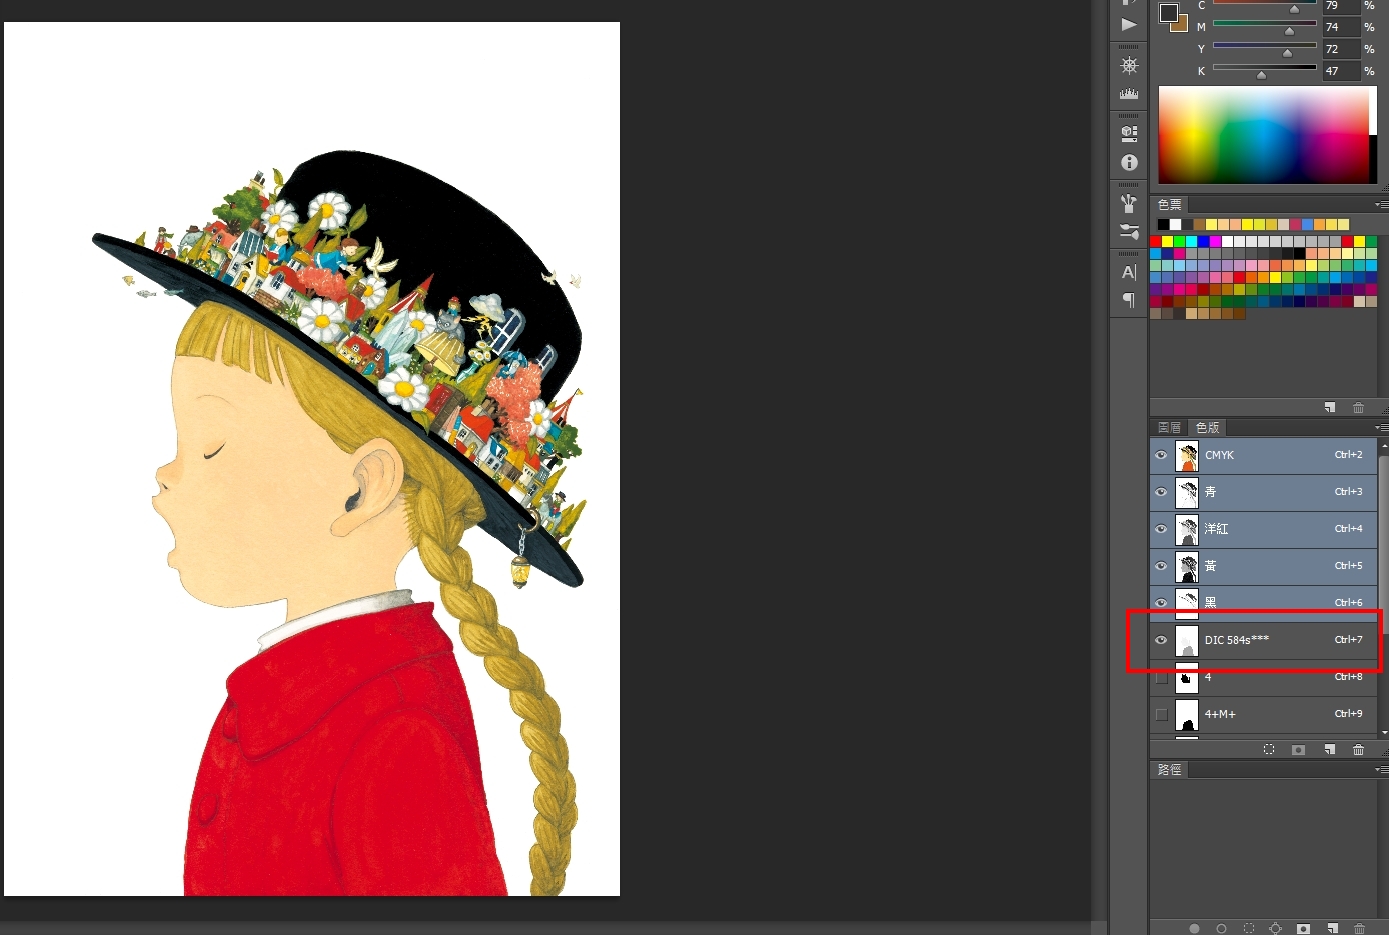Open the 路徑 paths panel menu
Image resolution: width=1389 pixels, height=935 pixels.
coord(1381,769)
